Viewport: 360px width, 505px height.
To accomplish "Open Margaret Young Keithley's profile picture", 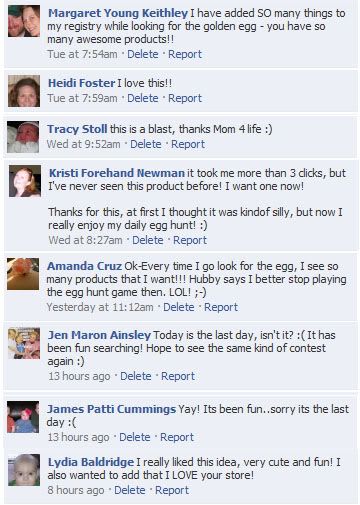I will point(24,21).
